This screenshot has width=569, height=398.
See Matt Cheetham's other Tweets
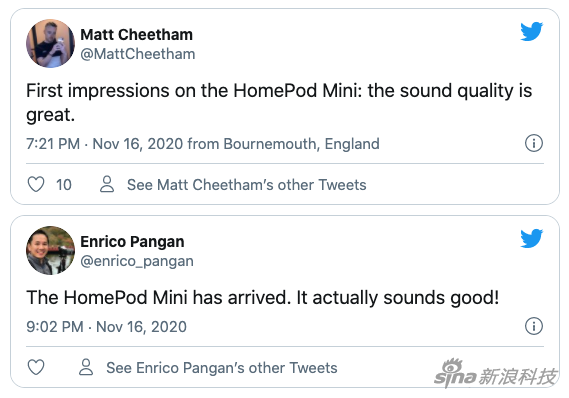coord(247,185)
